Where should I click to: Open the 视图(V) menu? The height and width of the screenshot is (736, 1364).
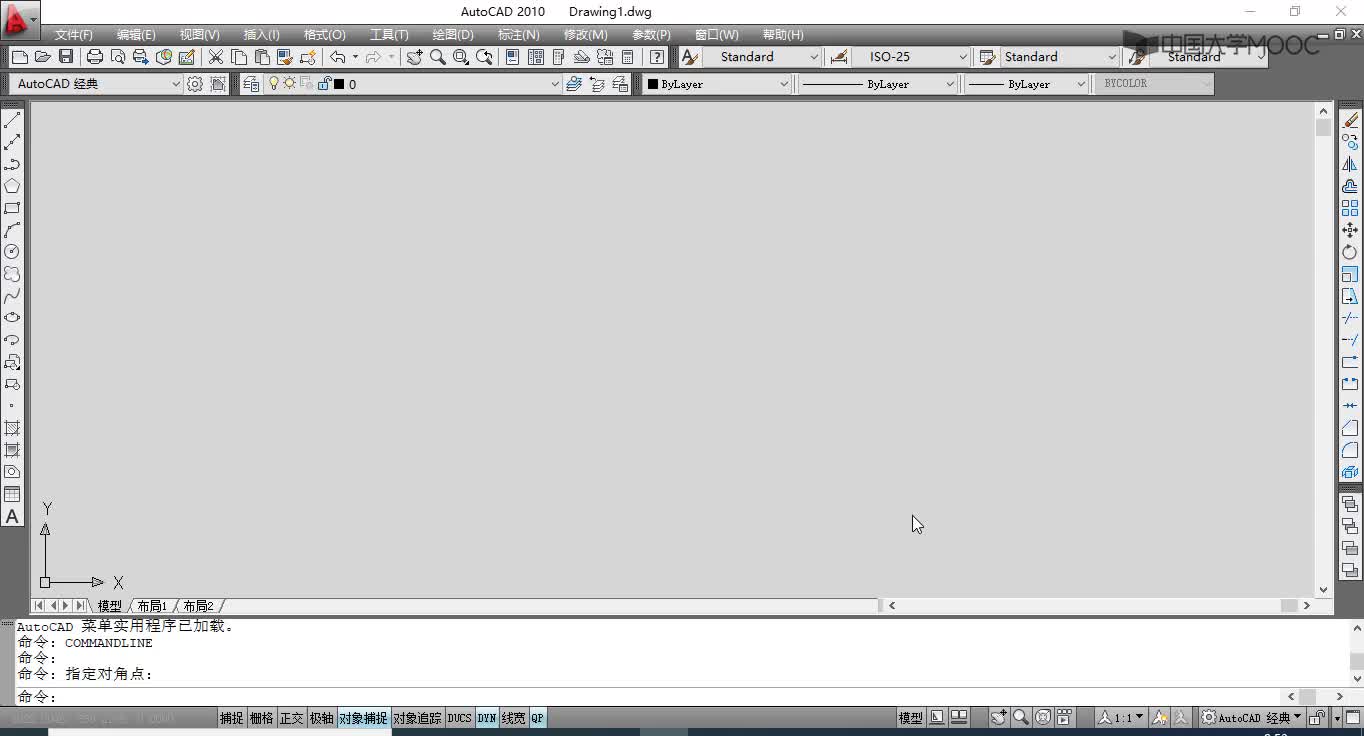[199, 35]
